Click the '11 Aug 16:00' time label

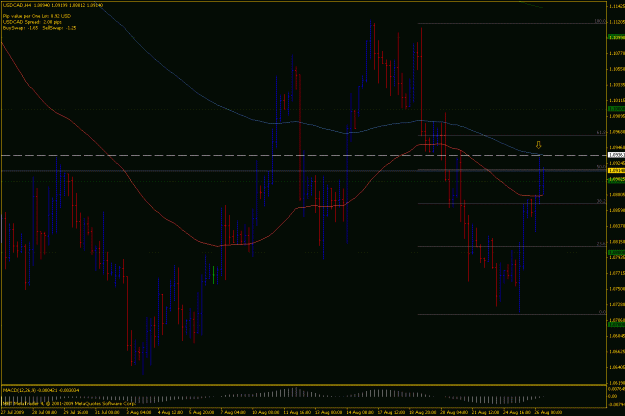tap(297, 412)
